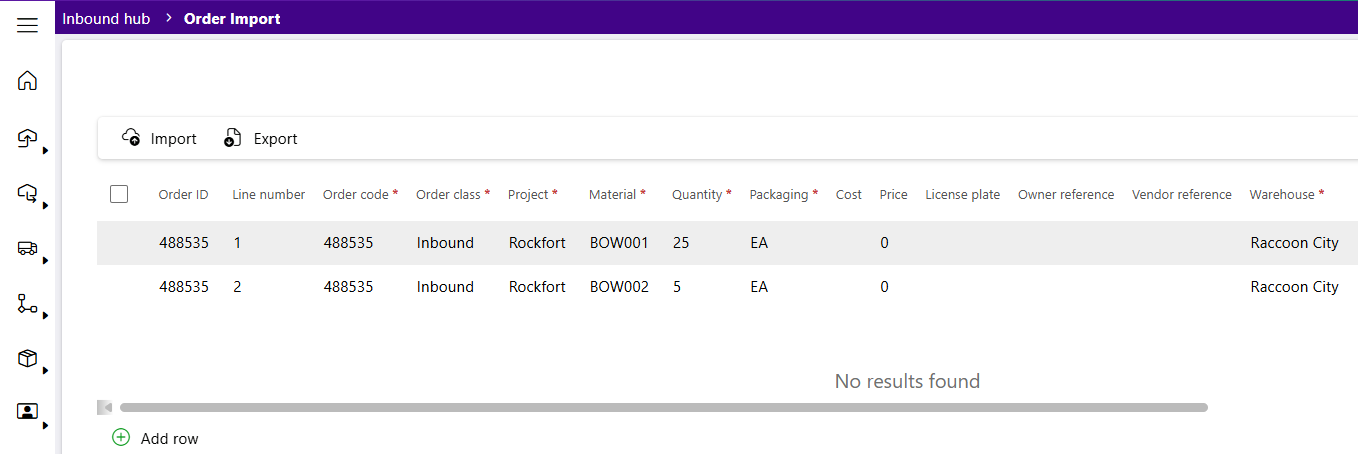The height and width of the screenshot is (454, 1358).
Task: Expand the cloud upload submenu arrow
Action: pyautogui.click(x=45, y=150)
